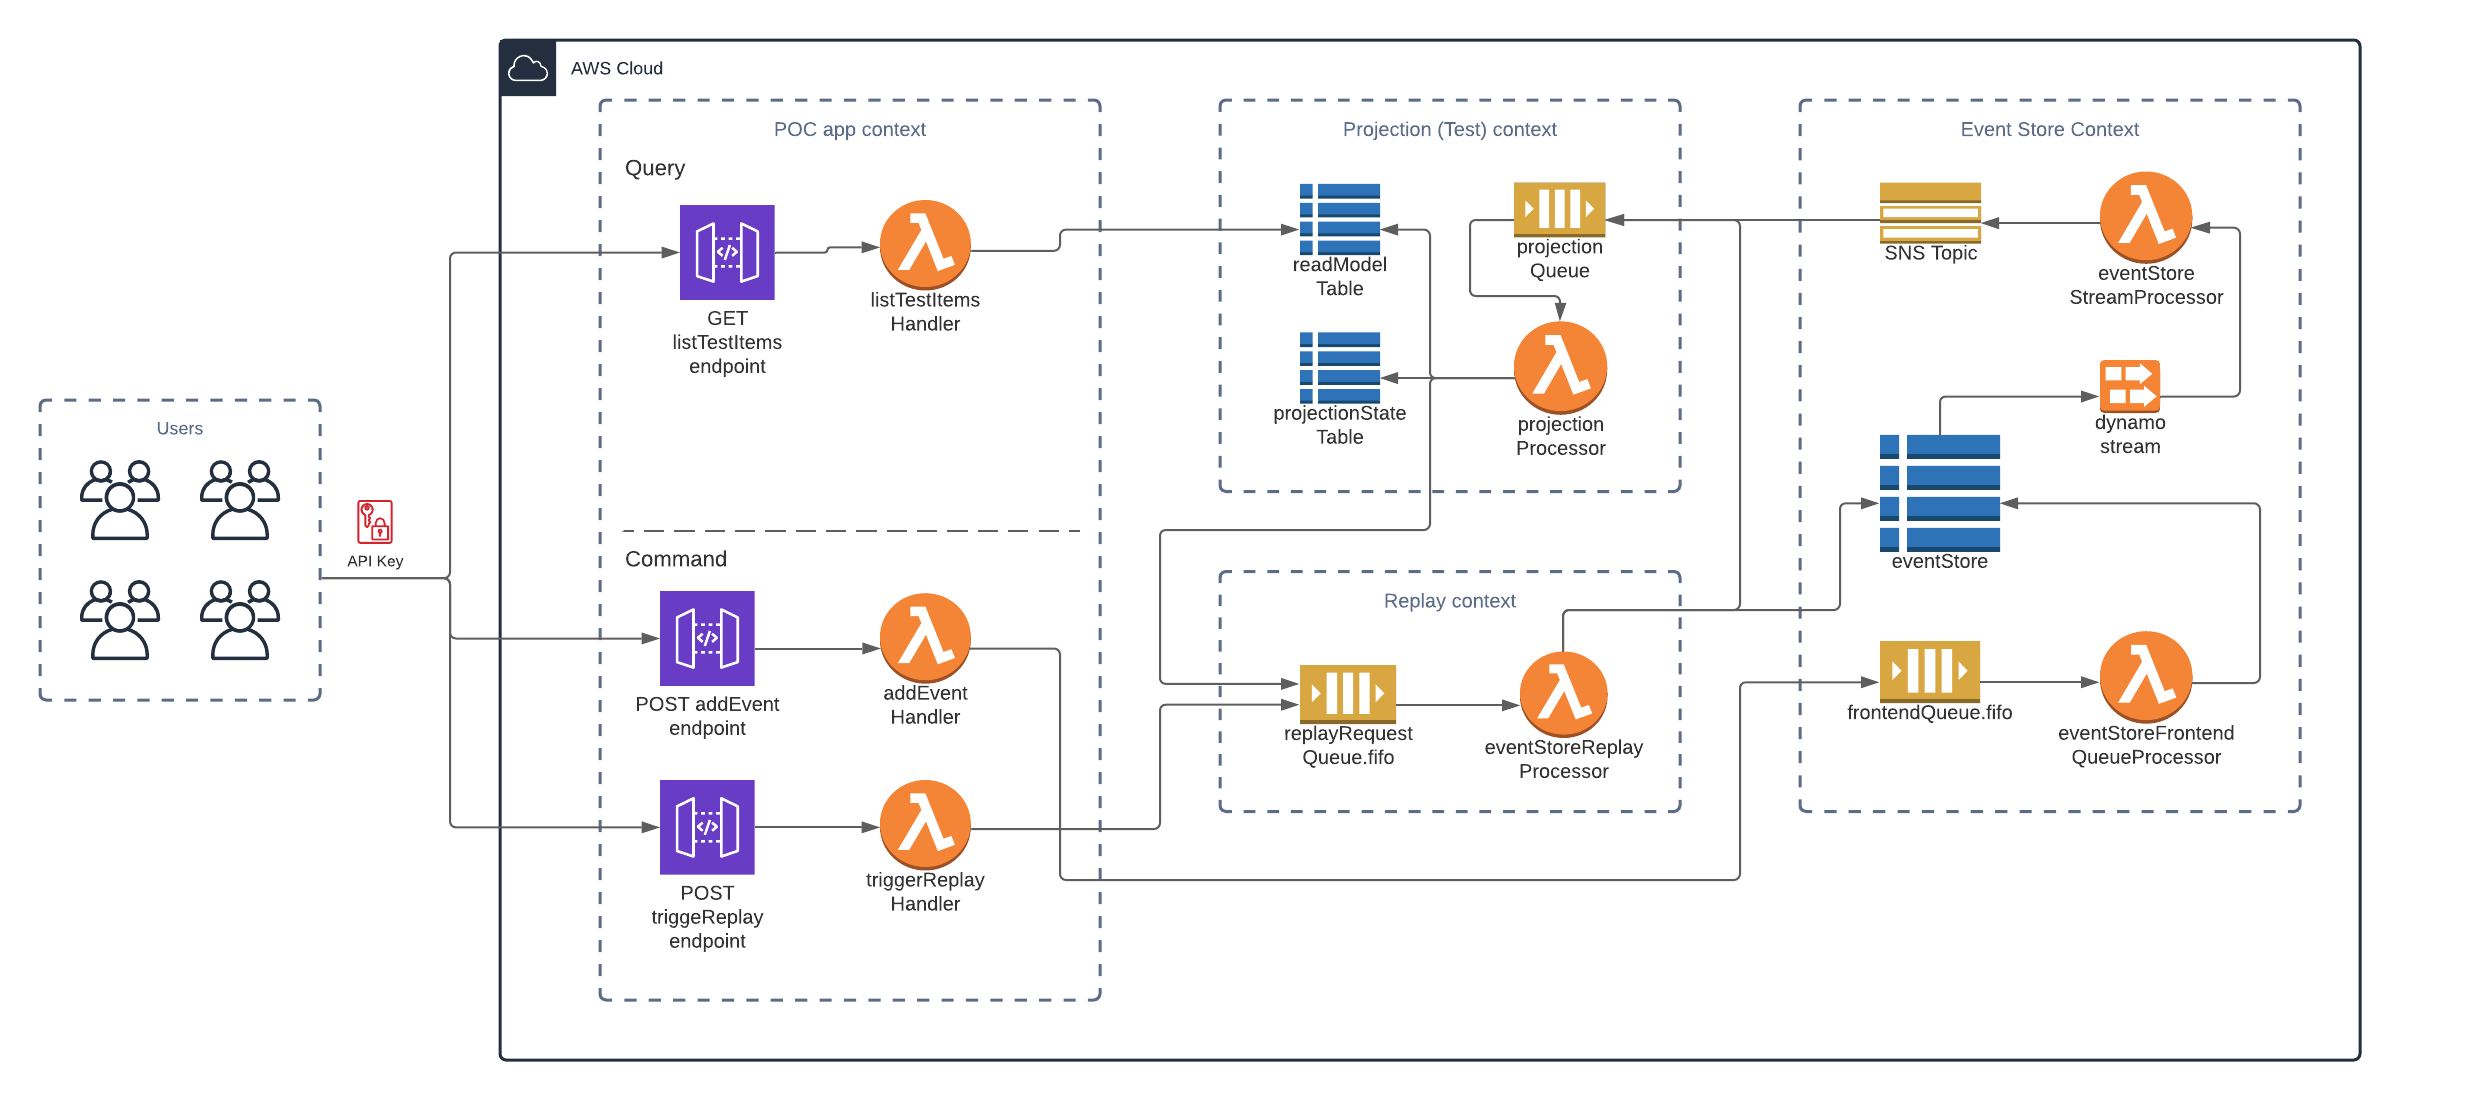Select the dynamo stream icon
The image size is (2471, 1100).
click(2129, 386)
